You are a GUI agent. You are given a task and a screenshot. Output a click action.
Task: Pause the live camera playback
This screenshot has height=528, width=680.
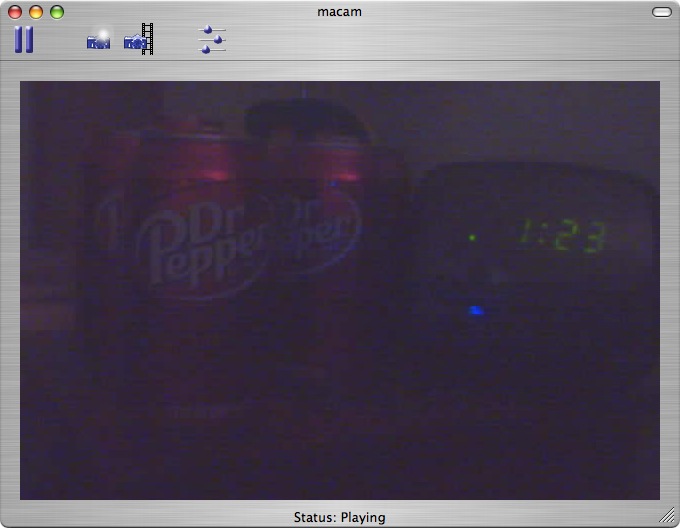pos(24,40)
